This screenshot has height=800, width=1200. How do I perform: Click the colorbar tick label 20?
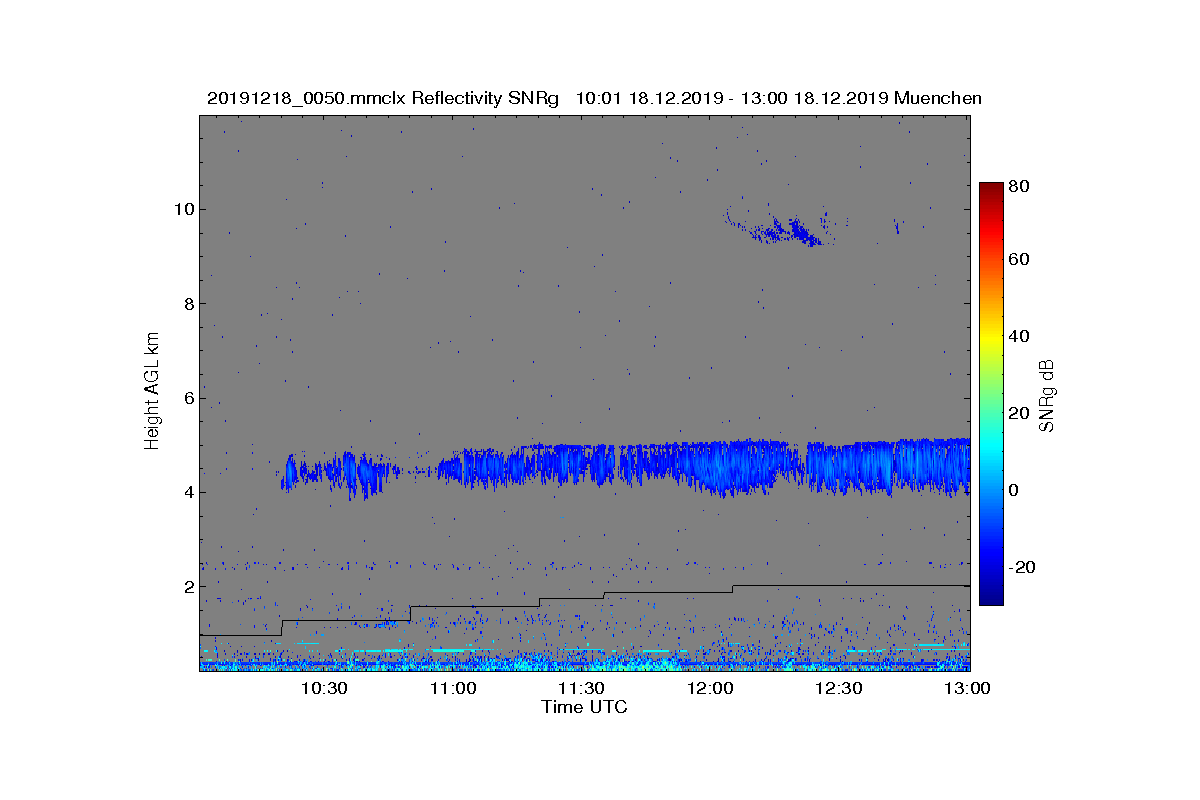pyautogui.click(x=1020, y=414)
